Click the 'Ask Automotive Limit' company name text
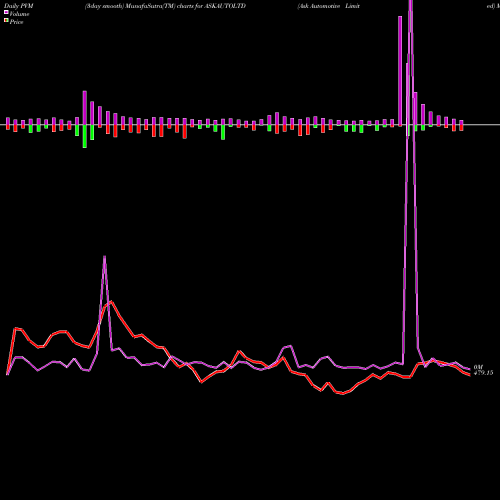Screen dimensions: 500x500 point(329,6)
